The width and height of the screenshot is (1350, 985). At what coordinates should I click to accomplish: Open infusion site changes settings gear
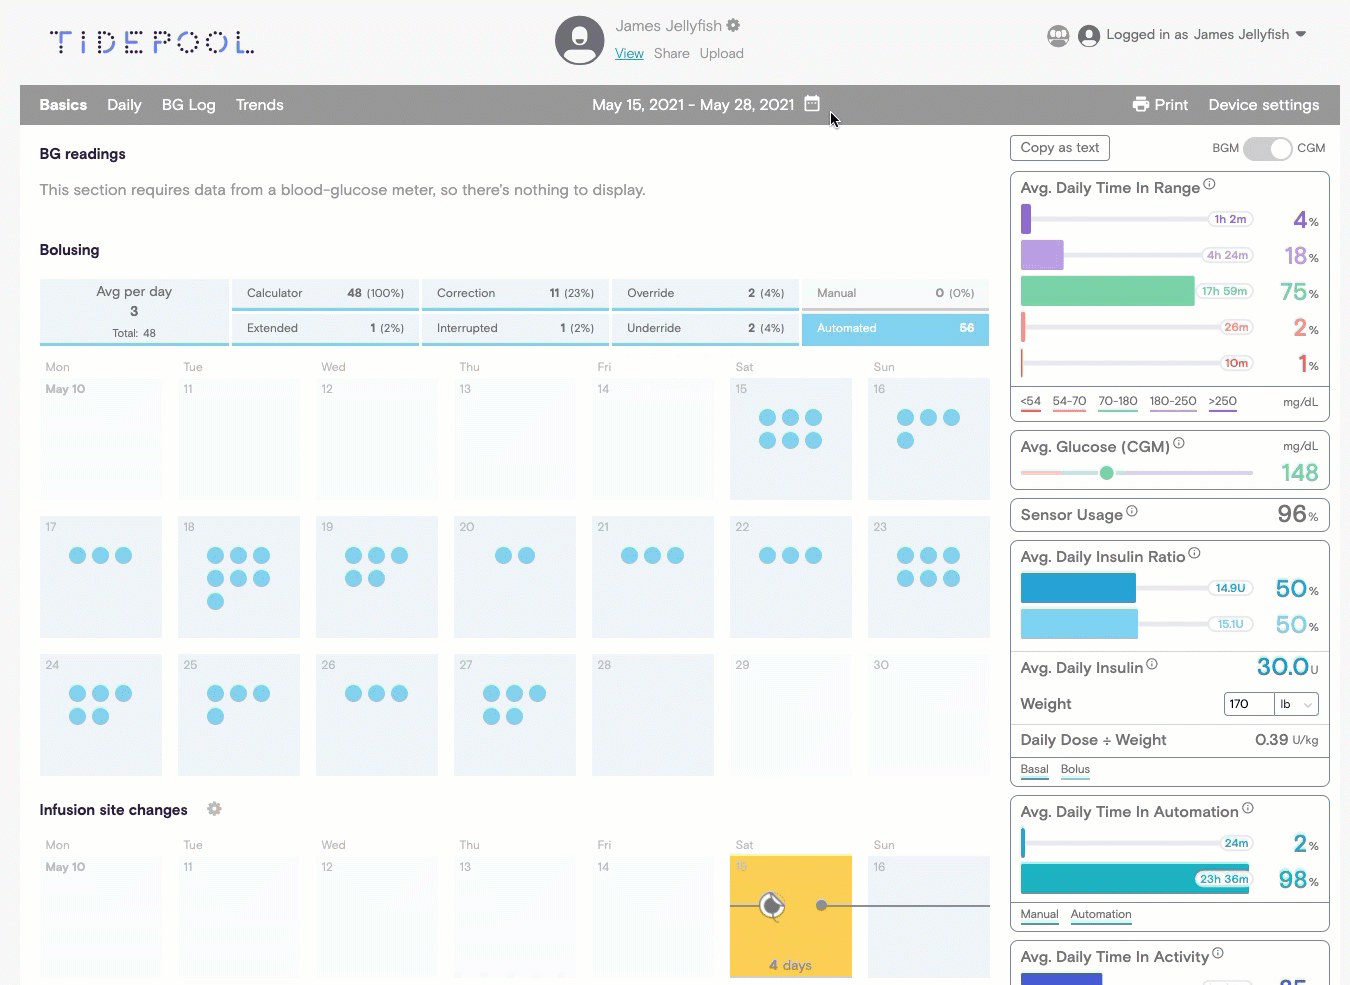click(214, 809)
